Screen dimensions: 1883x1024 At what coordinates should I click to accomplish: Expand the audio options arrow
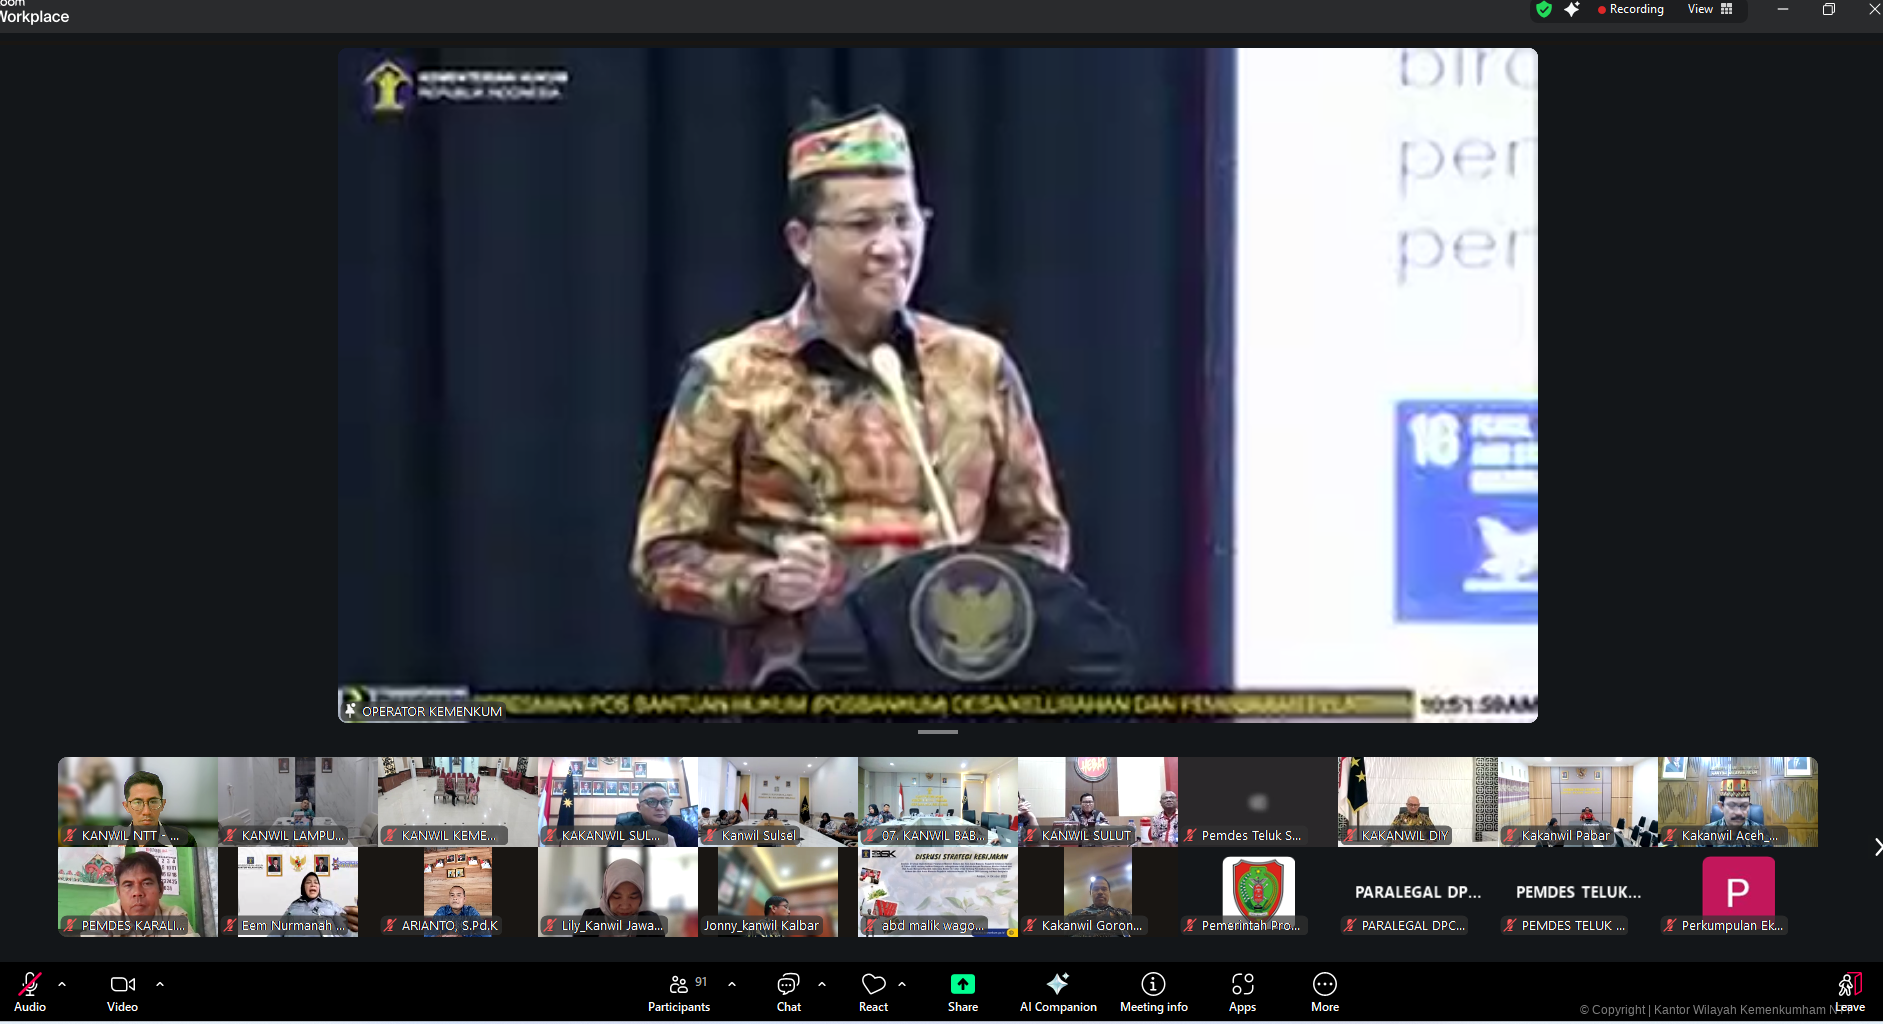[x=62, y=984]
